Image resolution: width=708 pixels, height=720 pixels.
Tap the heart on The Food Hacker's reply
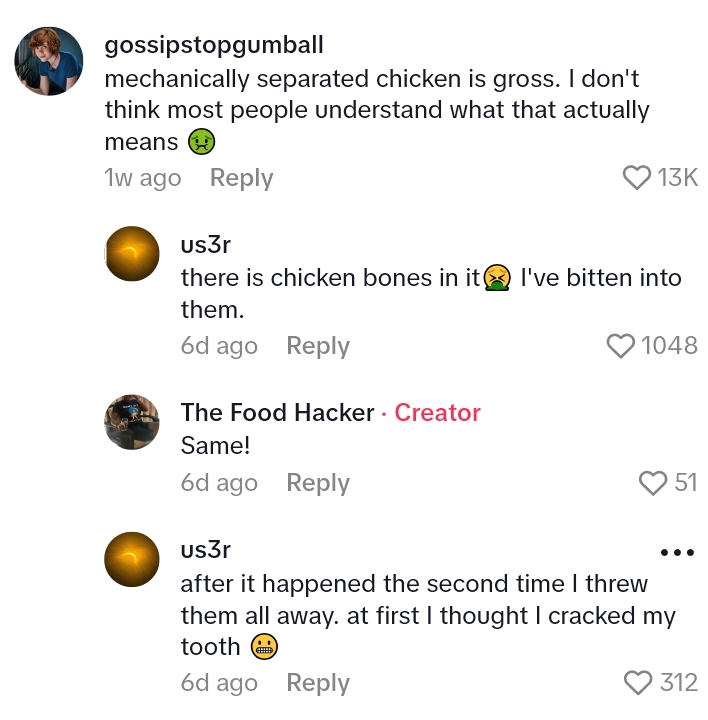click(652, 484)
